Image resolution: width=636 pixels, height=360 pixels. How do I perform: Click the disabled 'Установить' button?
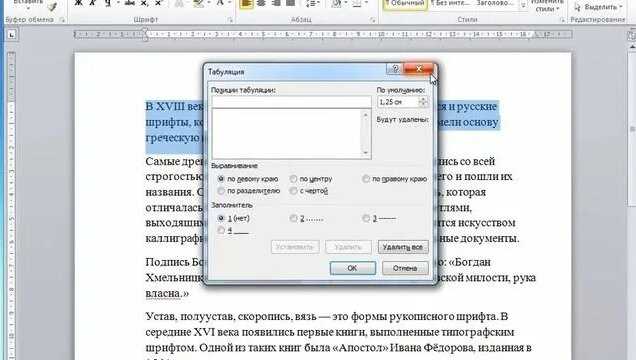coord(295,247)
